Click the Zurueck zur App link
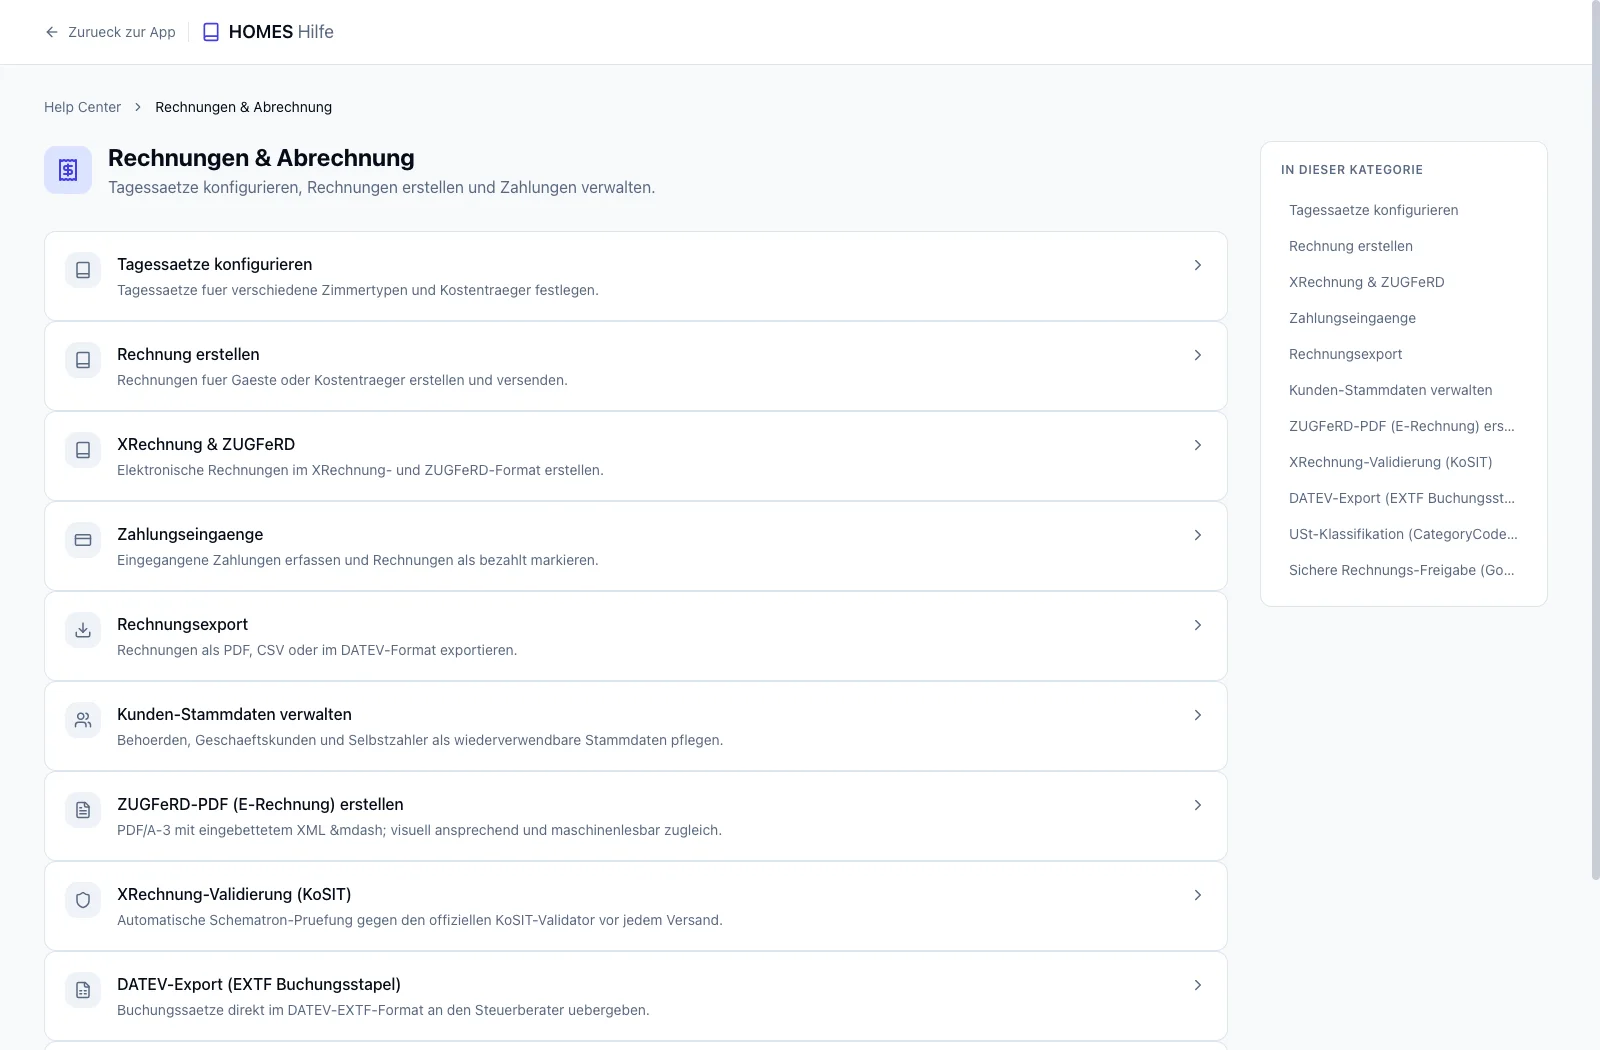1600x1050 pixels. 110,32
